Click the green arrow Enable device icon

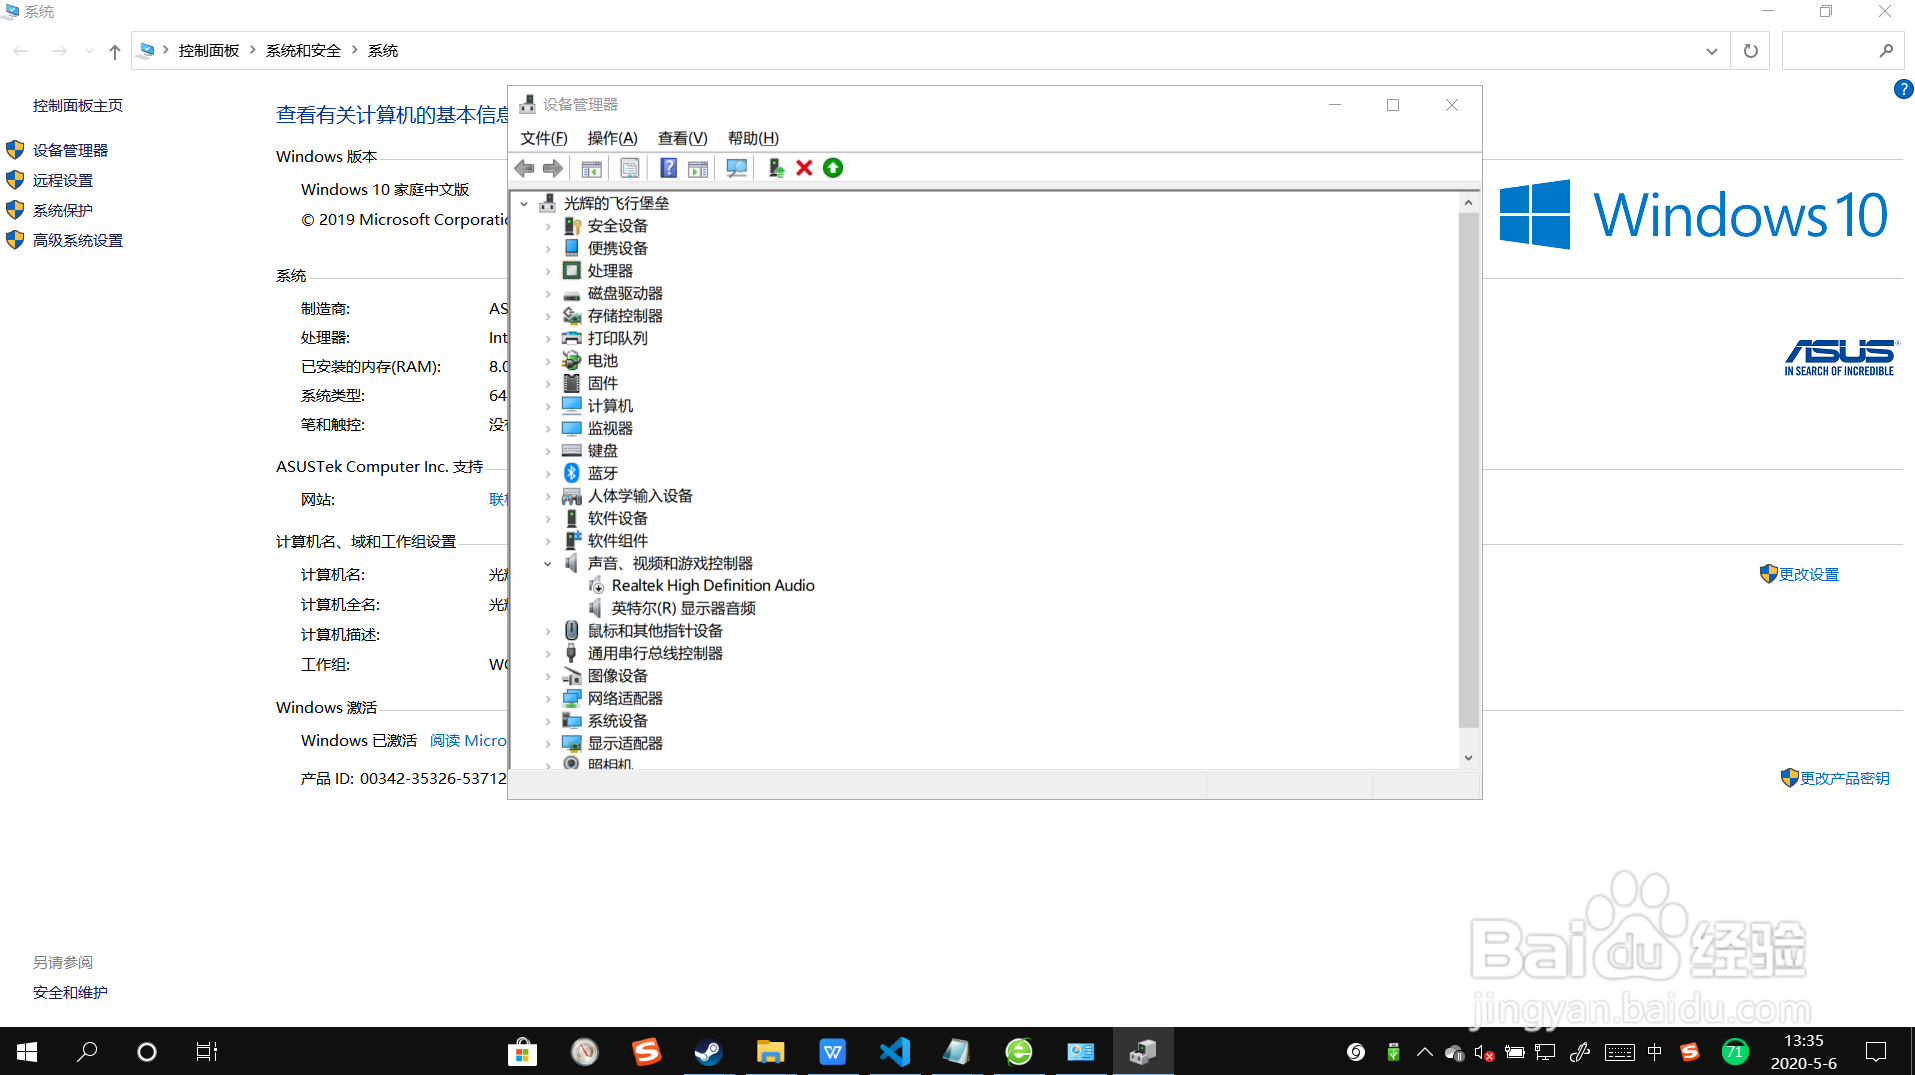pyautogui.click(x=833, y=168)
